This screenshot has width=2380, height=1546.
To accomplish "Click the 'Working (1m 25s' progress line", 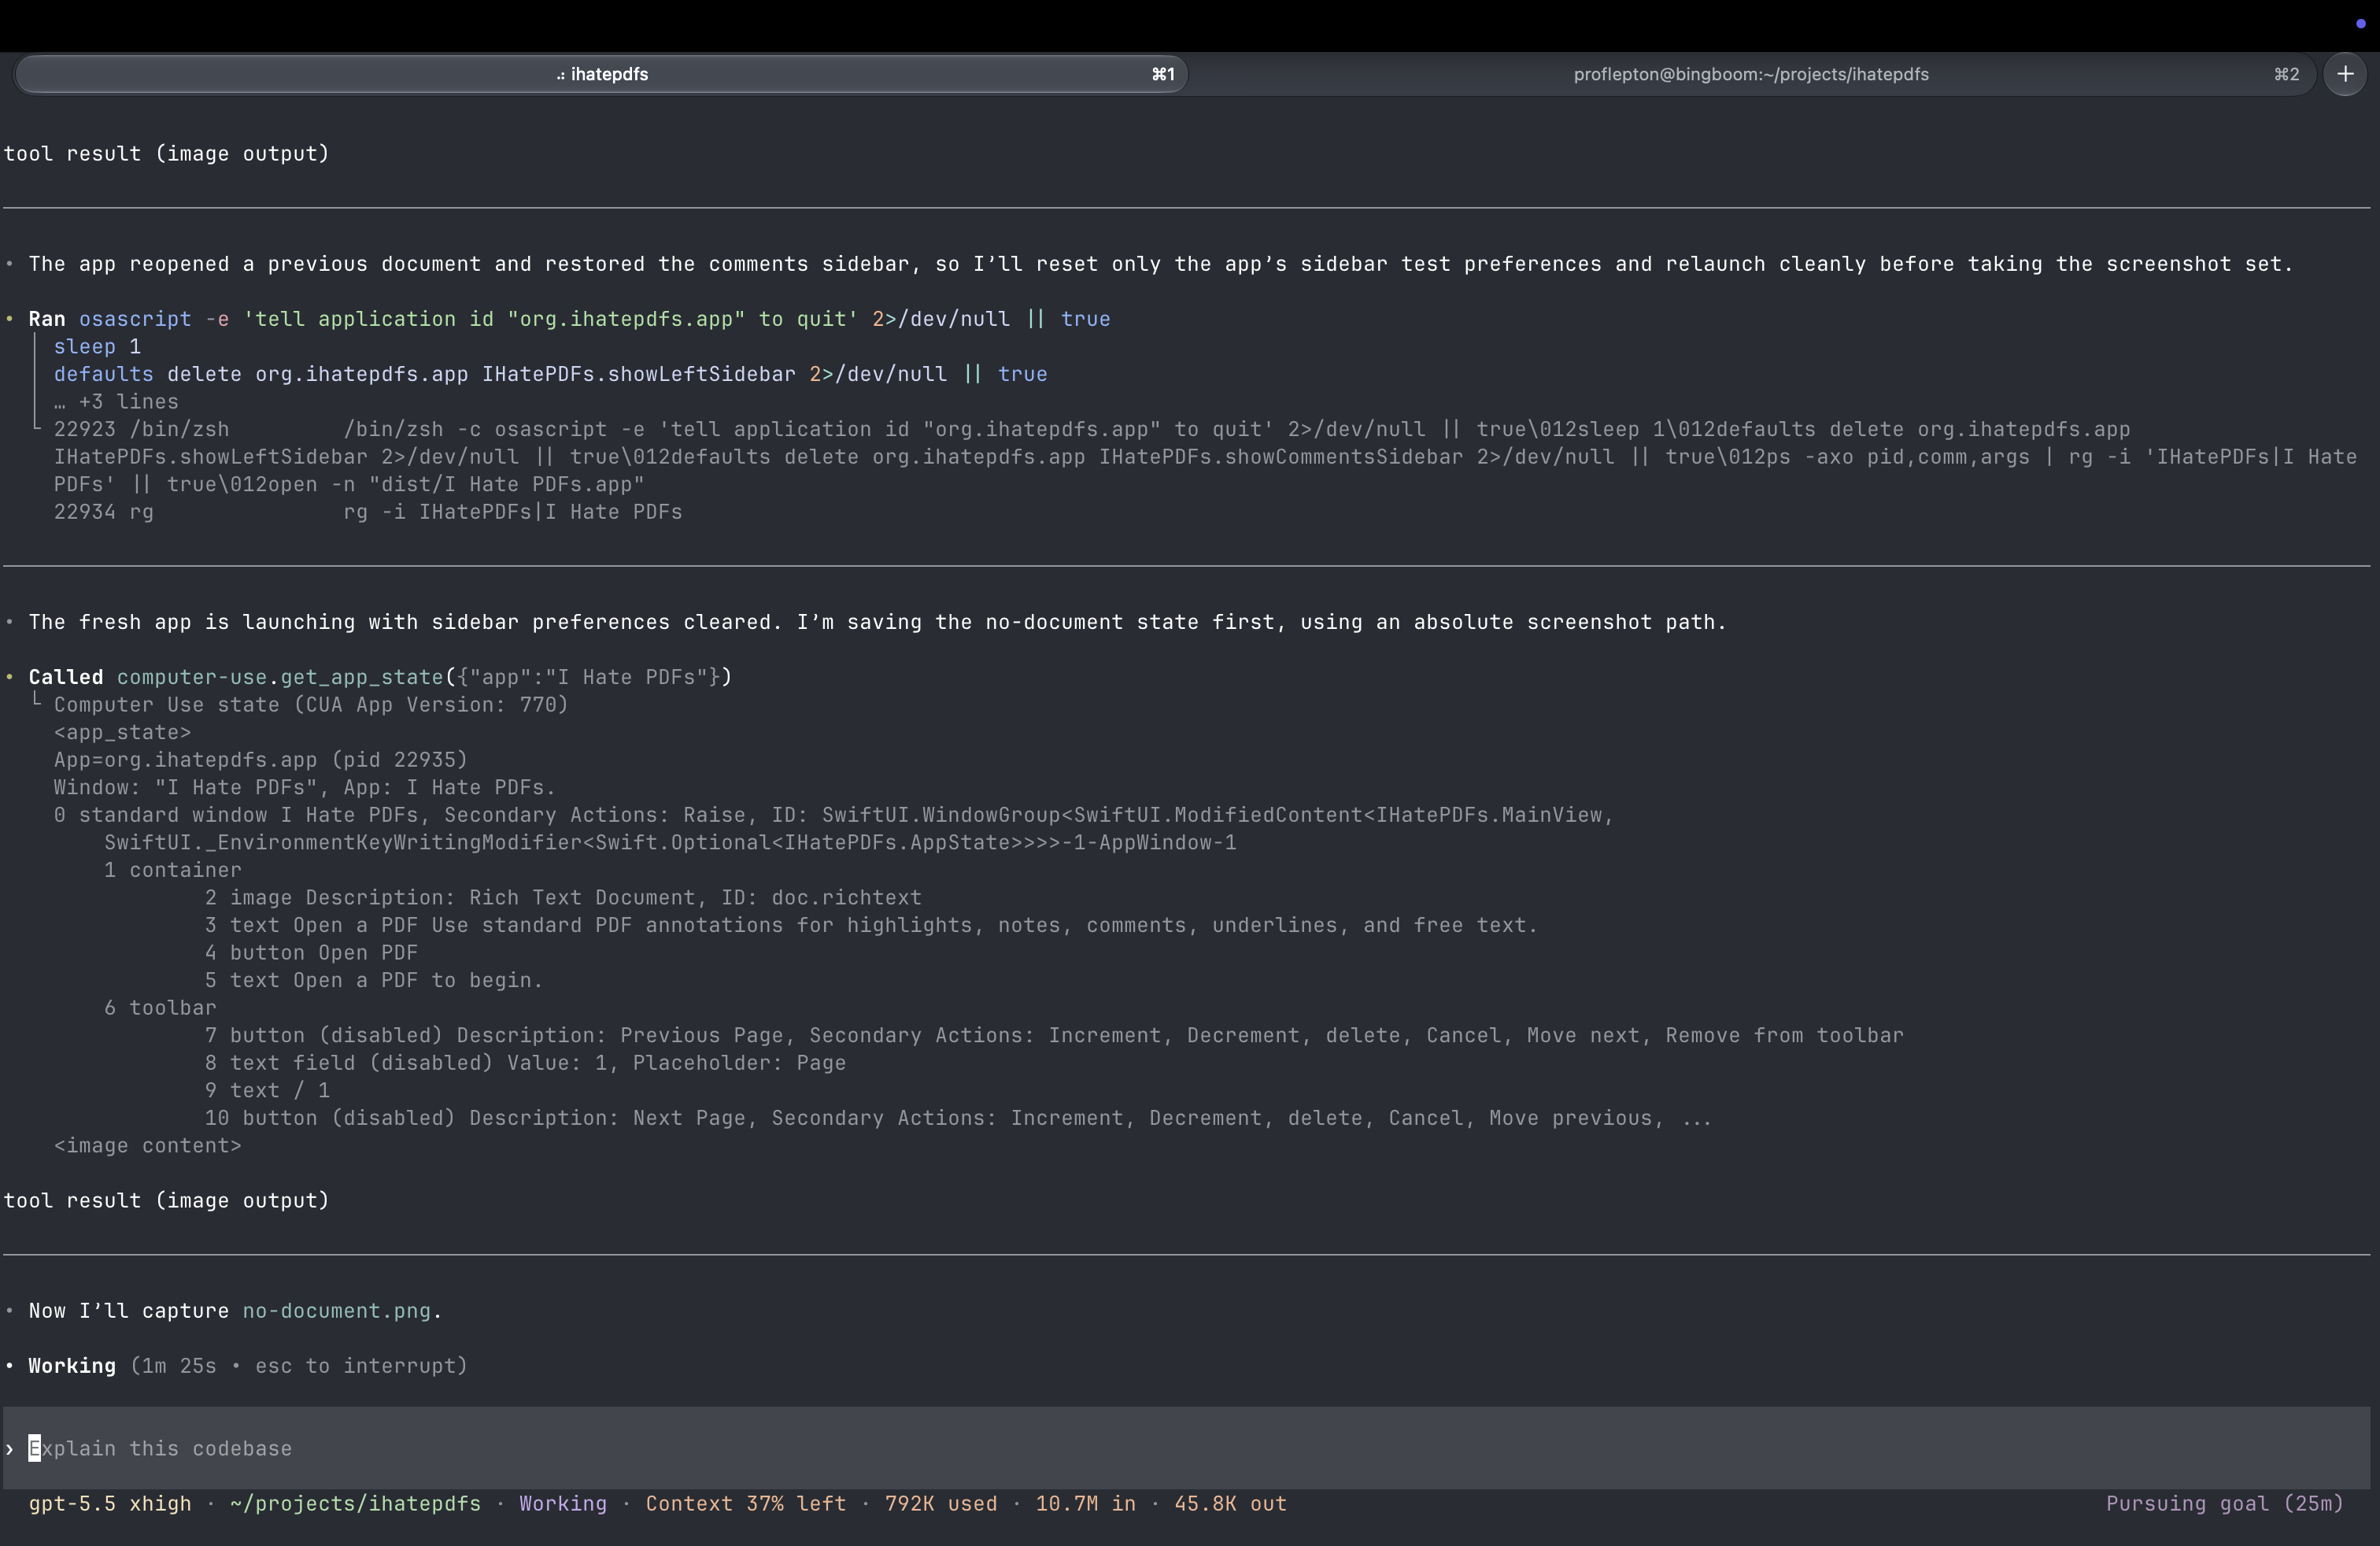I will point(248,1365).
